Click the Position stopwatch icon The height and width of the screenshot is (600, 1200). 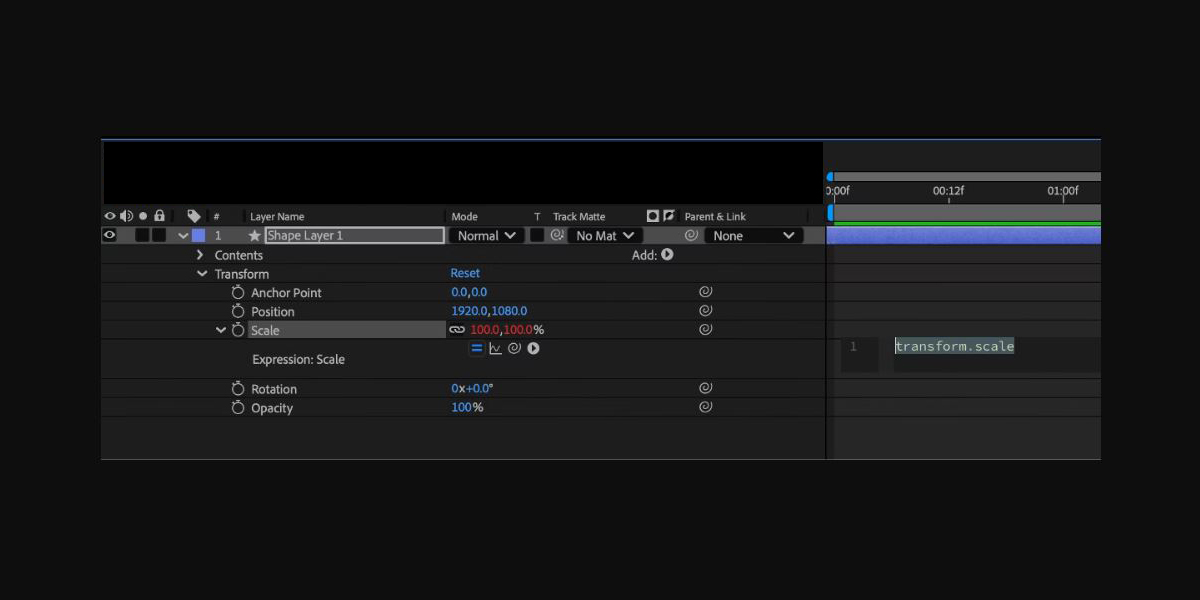pyautogui.click(x=238, y=312)
